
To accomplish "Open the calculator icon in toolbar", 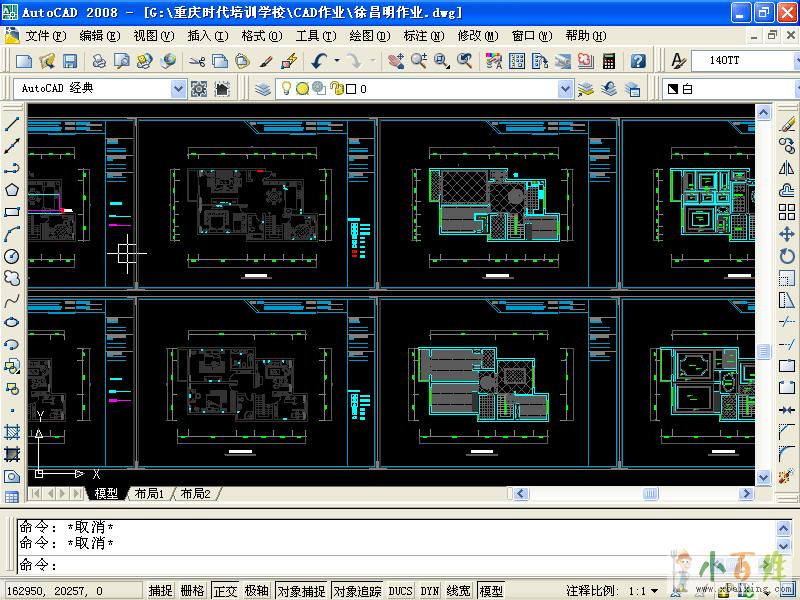I will click(x=609, y=61).
